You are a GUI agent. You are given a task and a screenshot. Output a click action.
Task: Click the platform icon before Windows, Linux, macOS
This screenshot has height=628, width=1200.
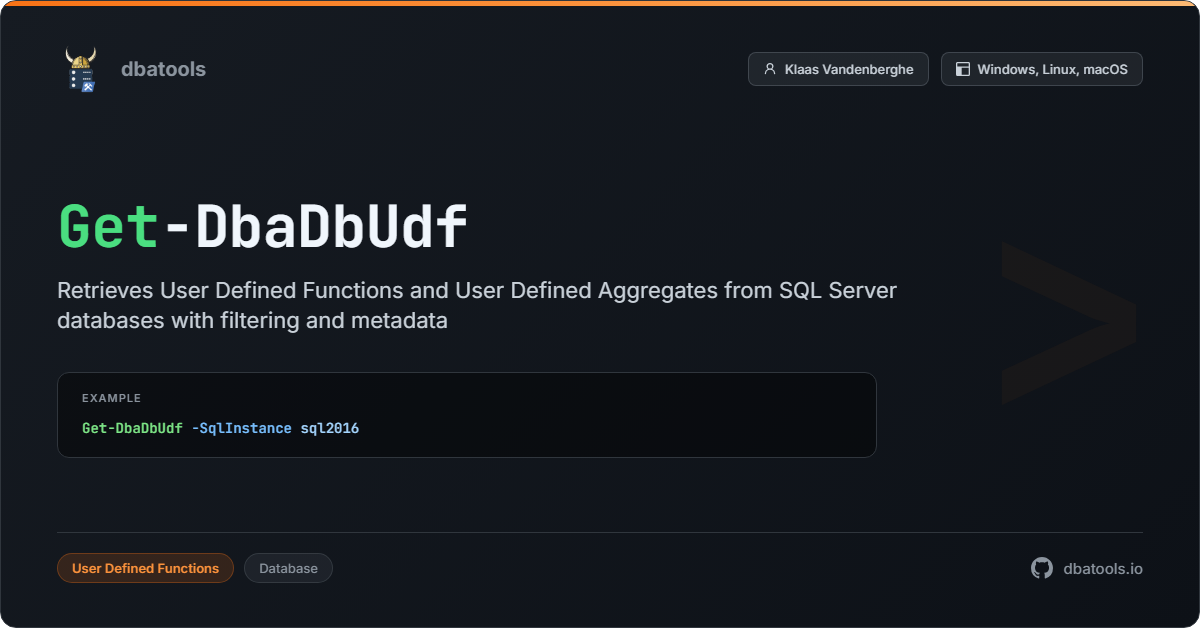[x=962, y=69]
